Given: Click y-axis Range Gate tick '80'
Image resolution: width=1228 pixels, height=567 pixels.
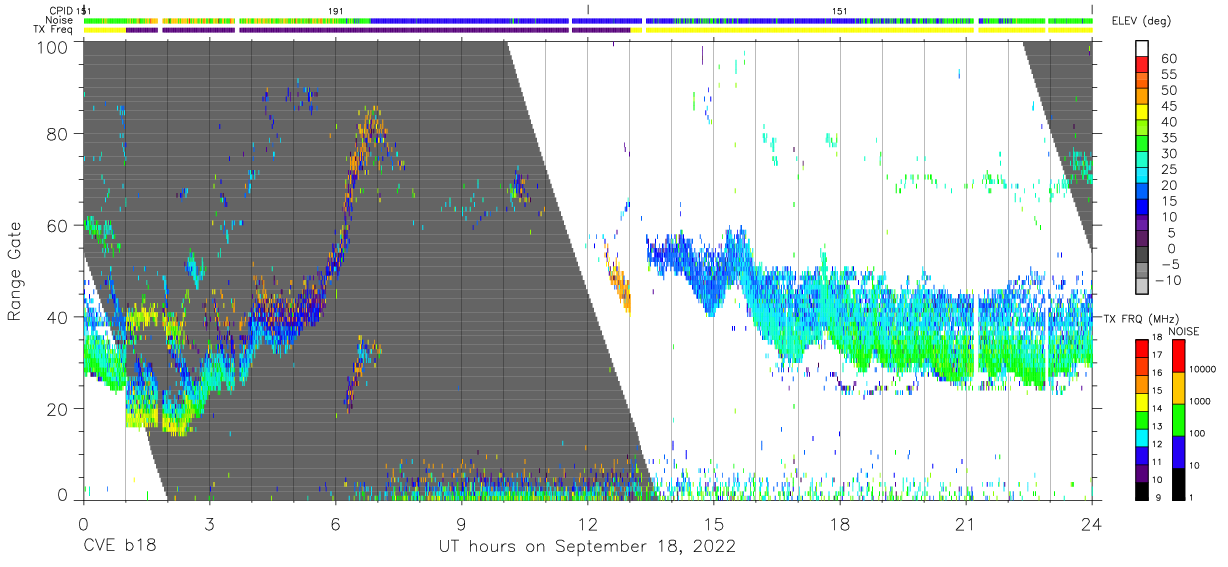Looking at the screenshot, I should pyautogui.click(x=59, y=134).
